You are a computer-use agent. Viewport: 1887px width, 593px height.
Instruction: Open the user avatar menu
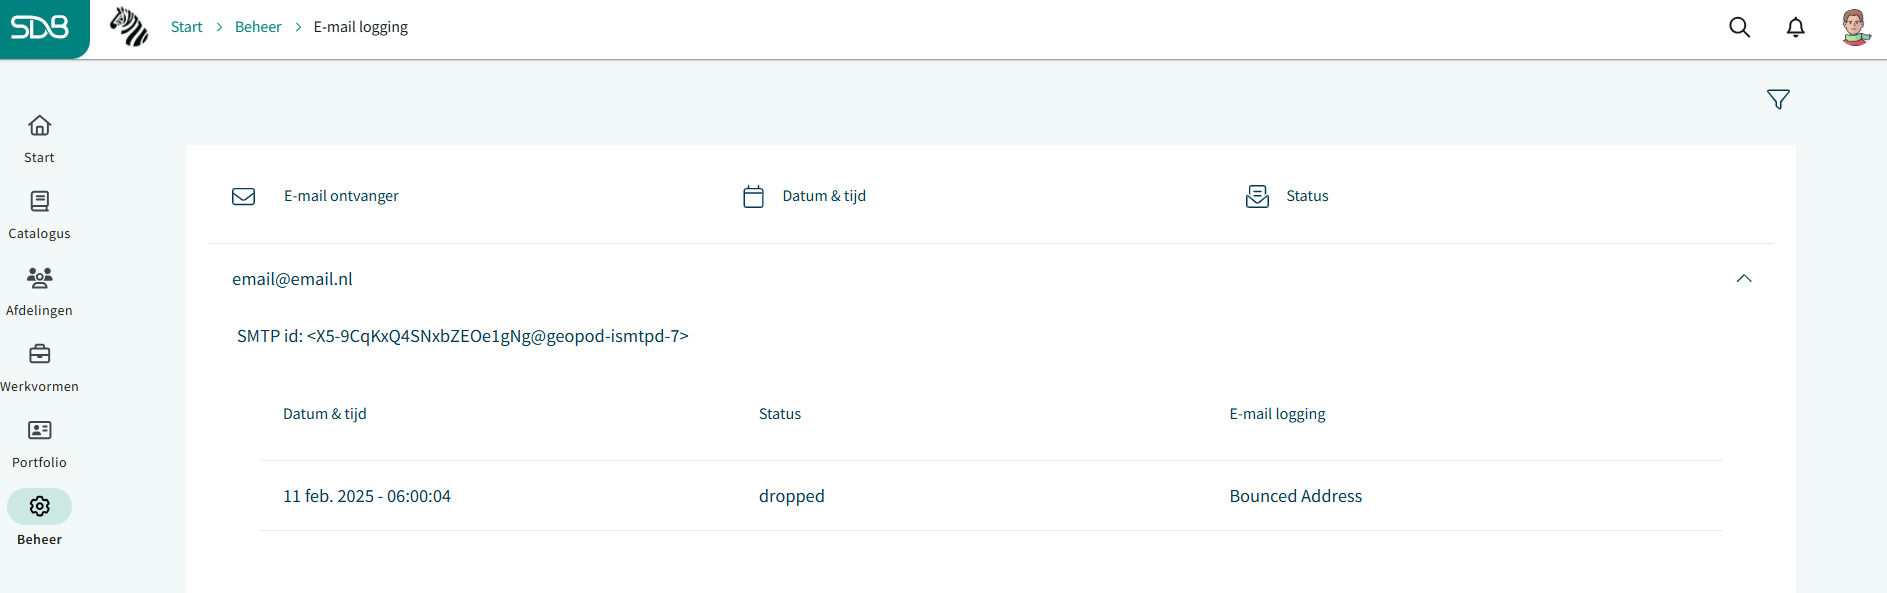click(x=1855, y=27)
